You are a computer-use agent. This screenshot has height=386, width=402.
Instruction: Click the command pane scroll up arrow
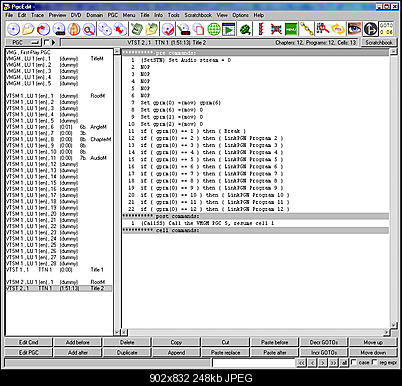point(394,51)
